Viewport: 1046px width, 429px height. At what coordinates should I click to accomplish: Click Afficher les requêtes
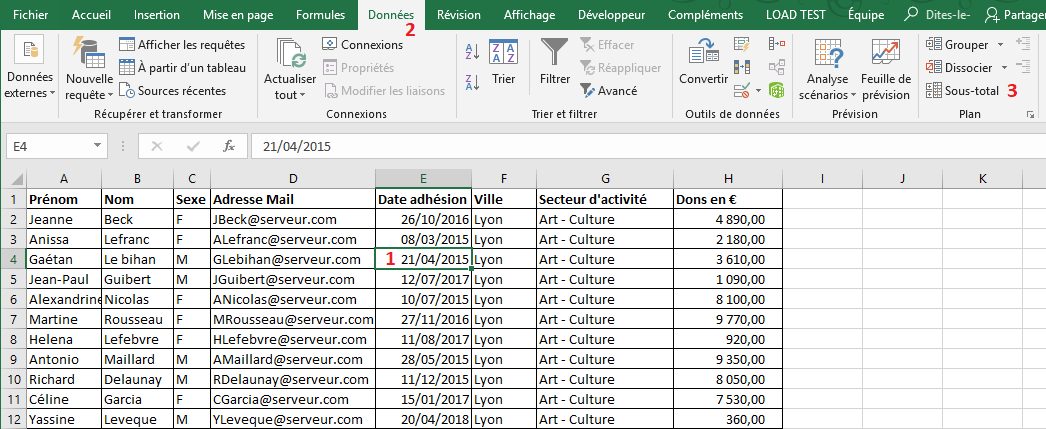(x=181, y=44)
